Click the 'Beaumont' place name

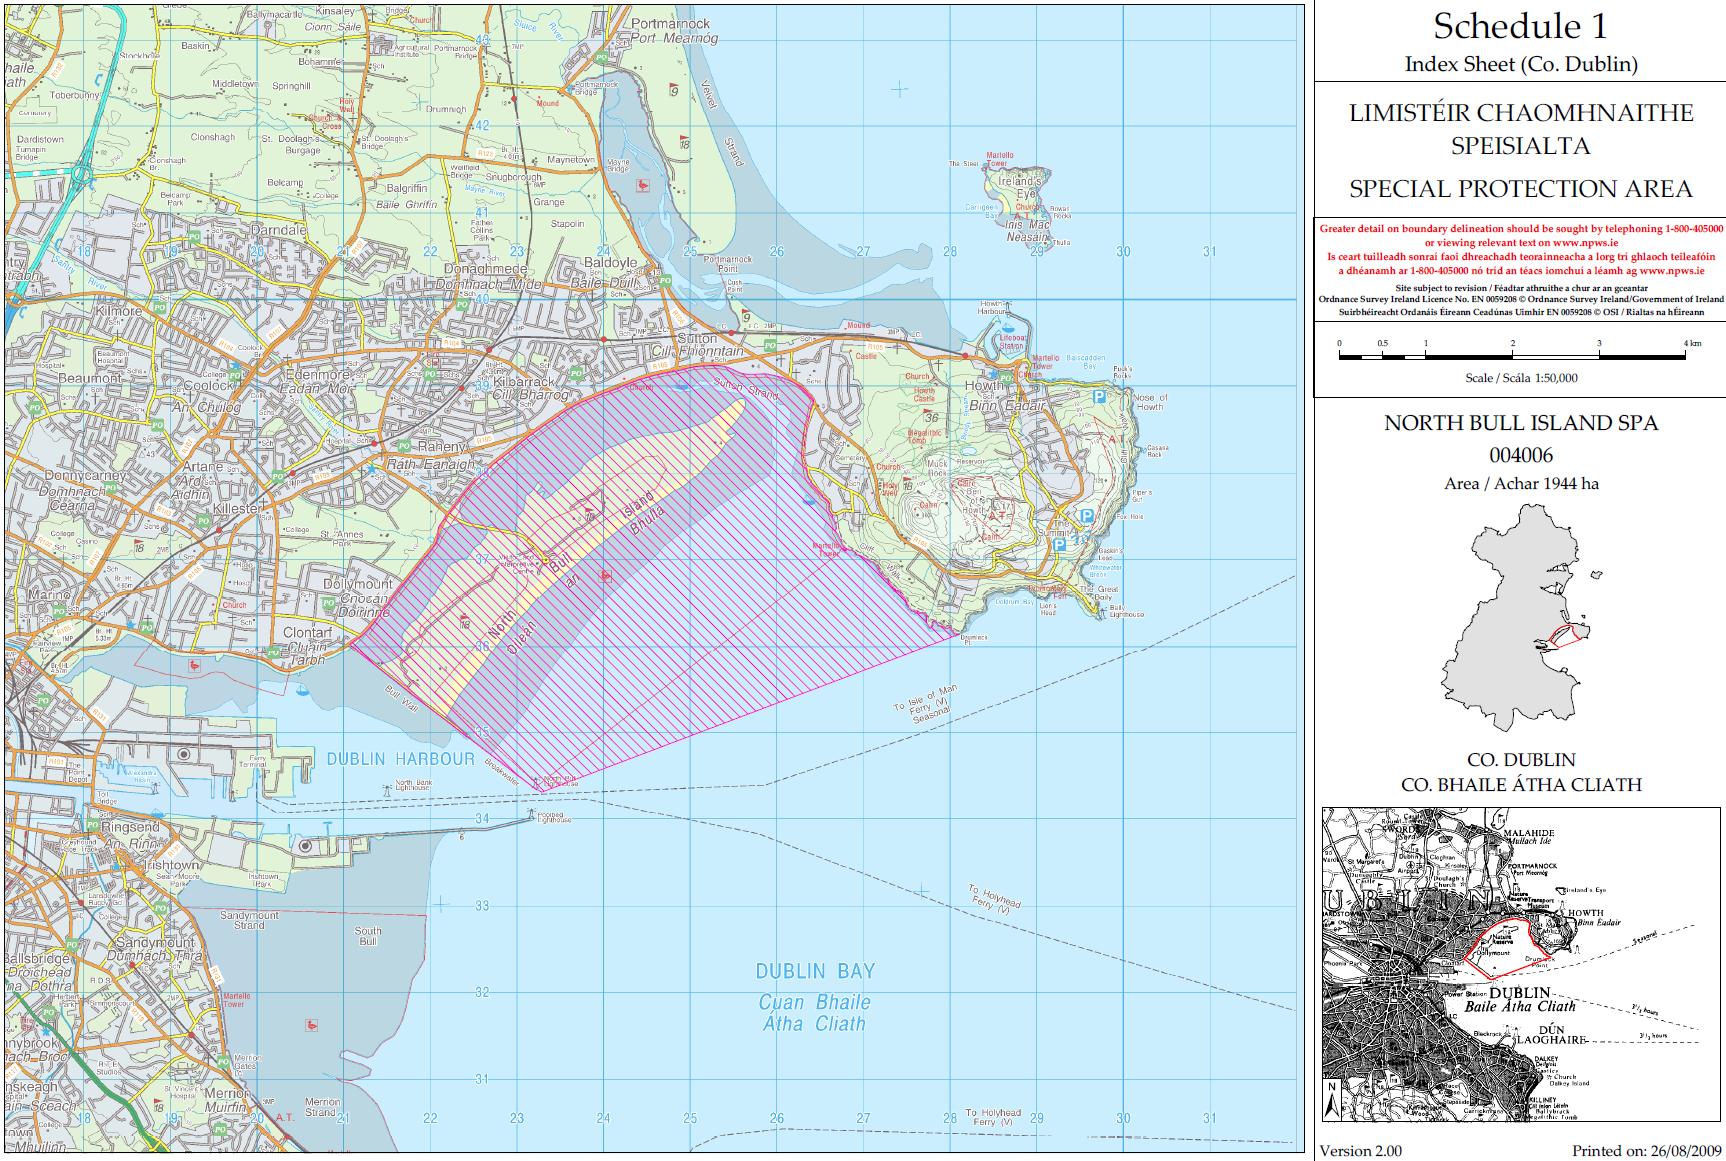pos(90,378)
